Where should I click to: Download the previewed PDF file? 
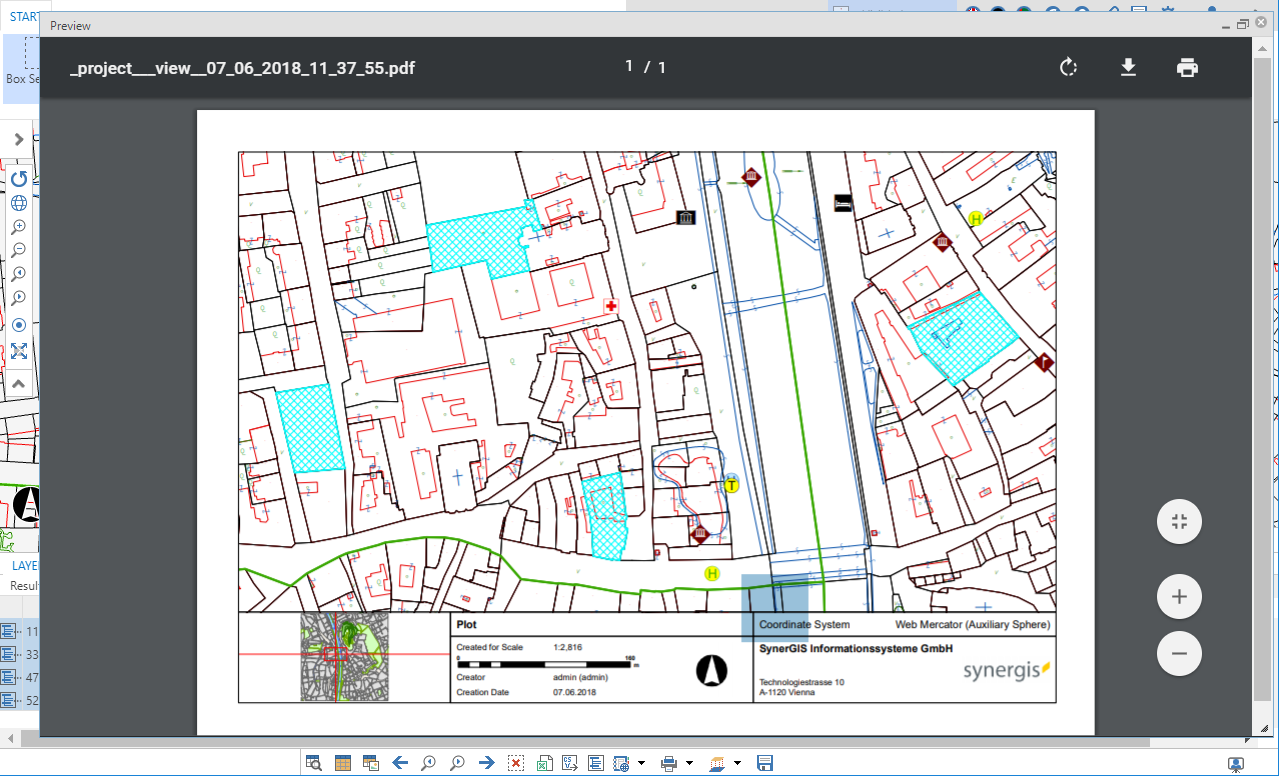1128,67
